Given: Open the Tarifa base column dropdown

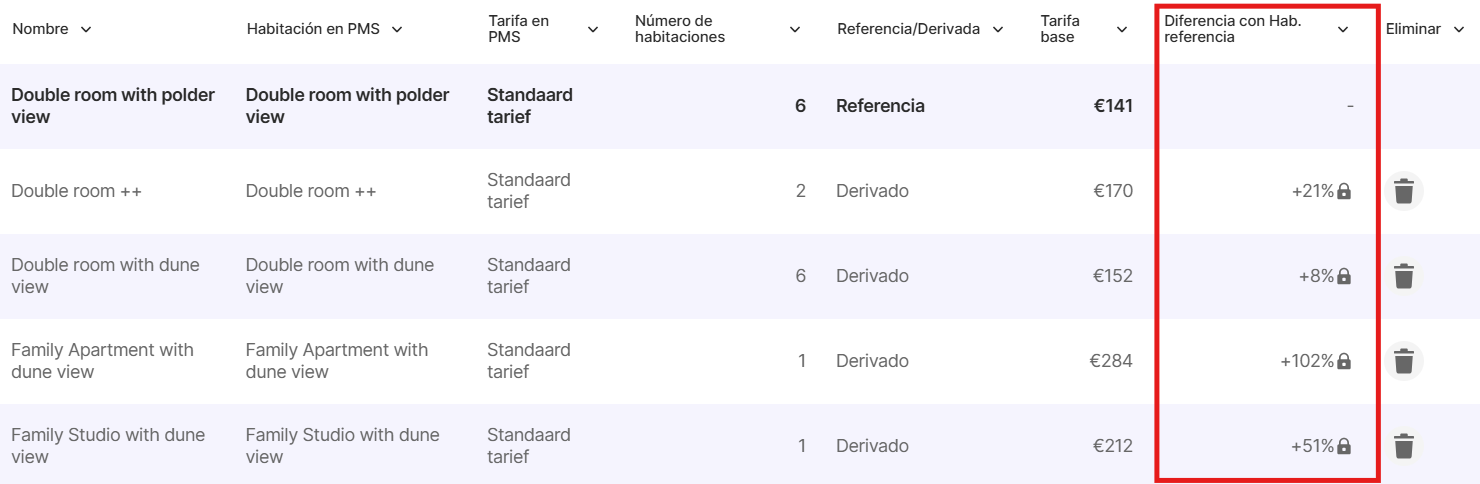Looking at the screenshot, I should [x=1122, y=30].
